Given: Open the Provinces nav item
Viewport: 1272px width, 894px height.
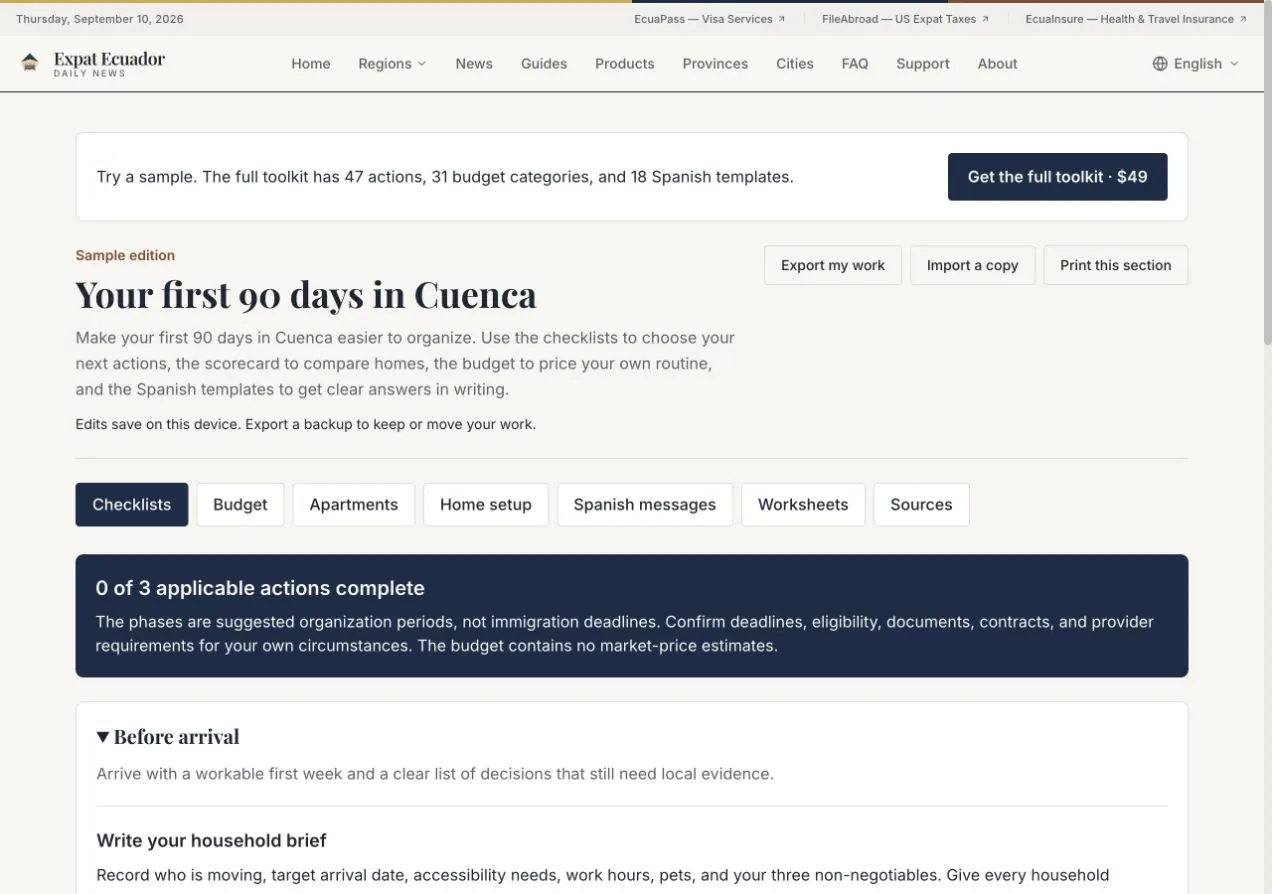Looking at the screenshot, I should 715,63.
